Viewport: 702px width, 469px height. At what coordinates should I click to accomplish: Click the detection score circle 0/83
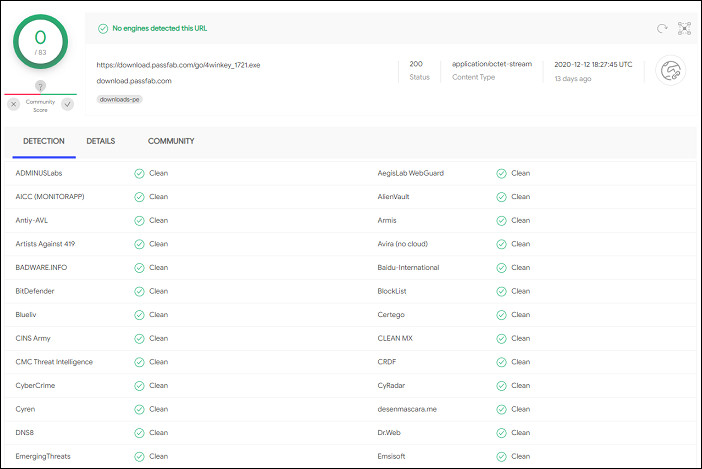point(40,42)
